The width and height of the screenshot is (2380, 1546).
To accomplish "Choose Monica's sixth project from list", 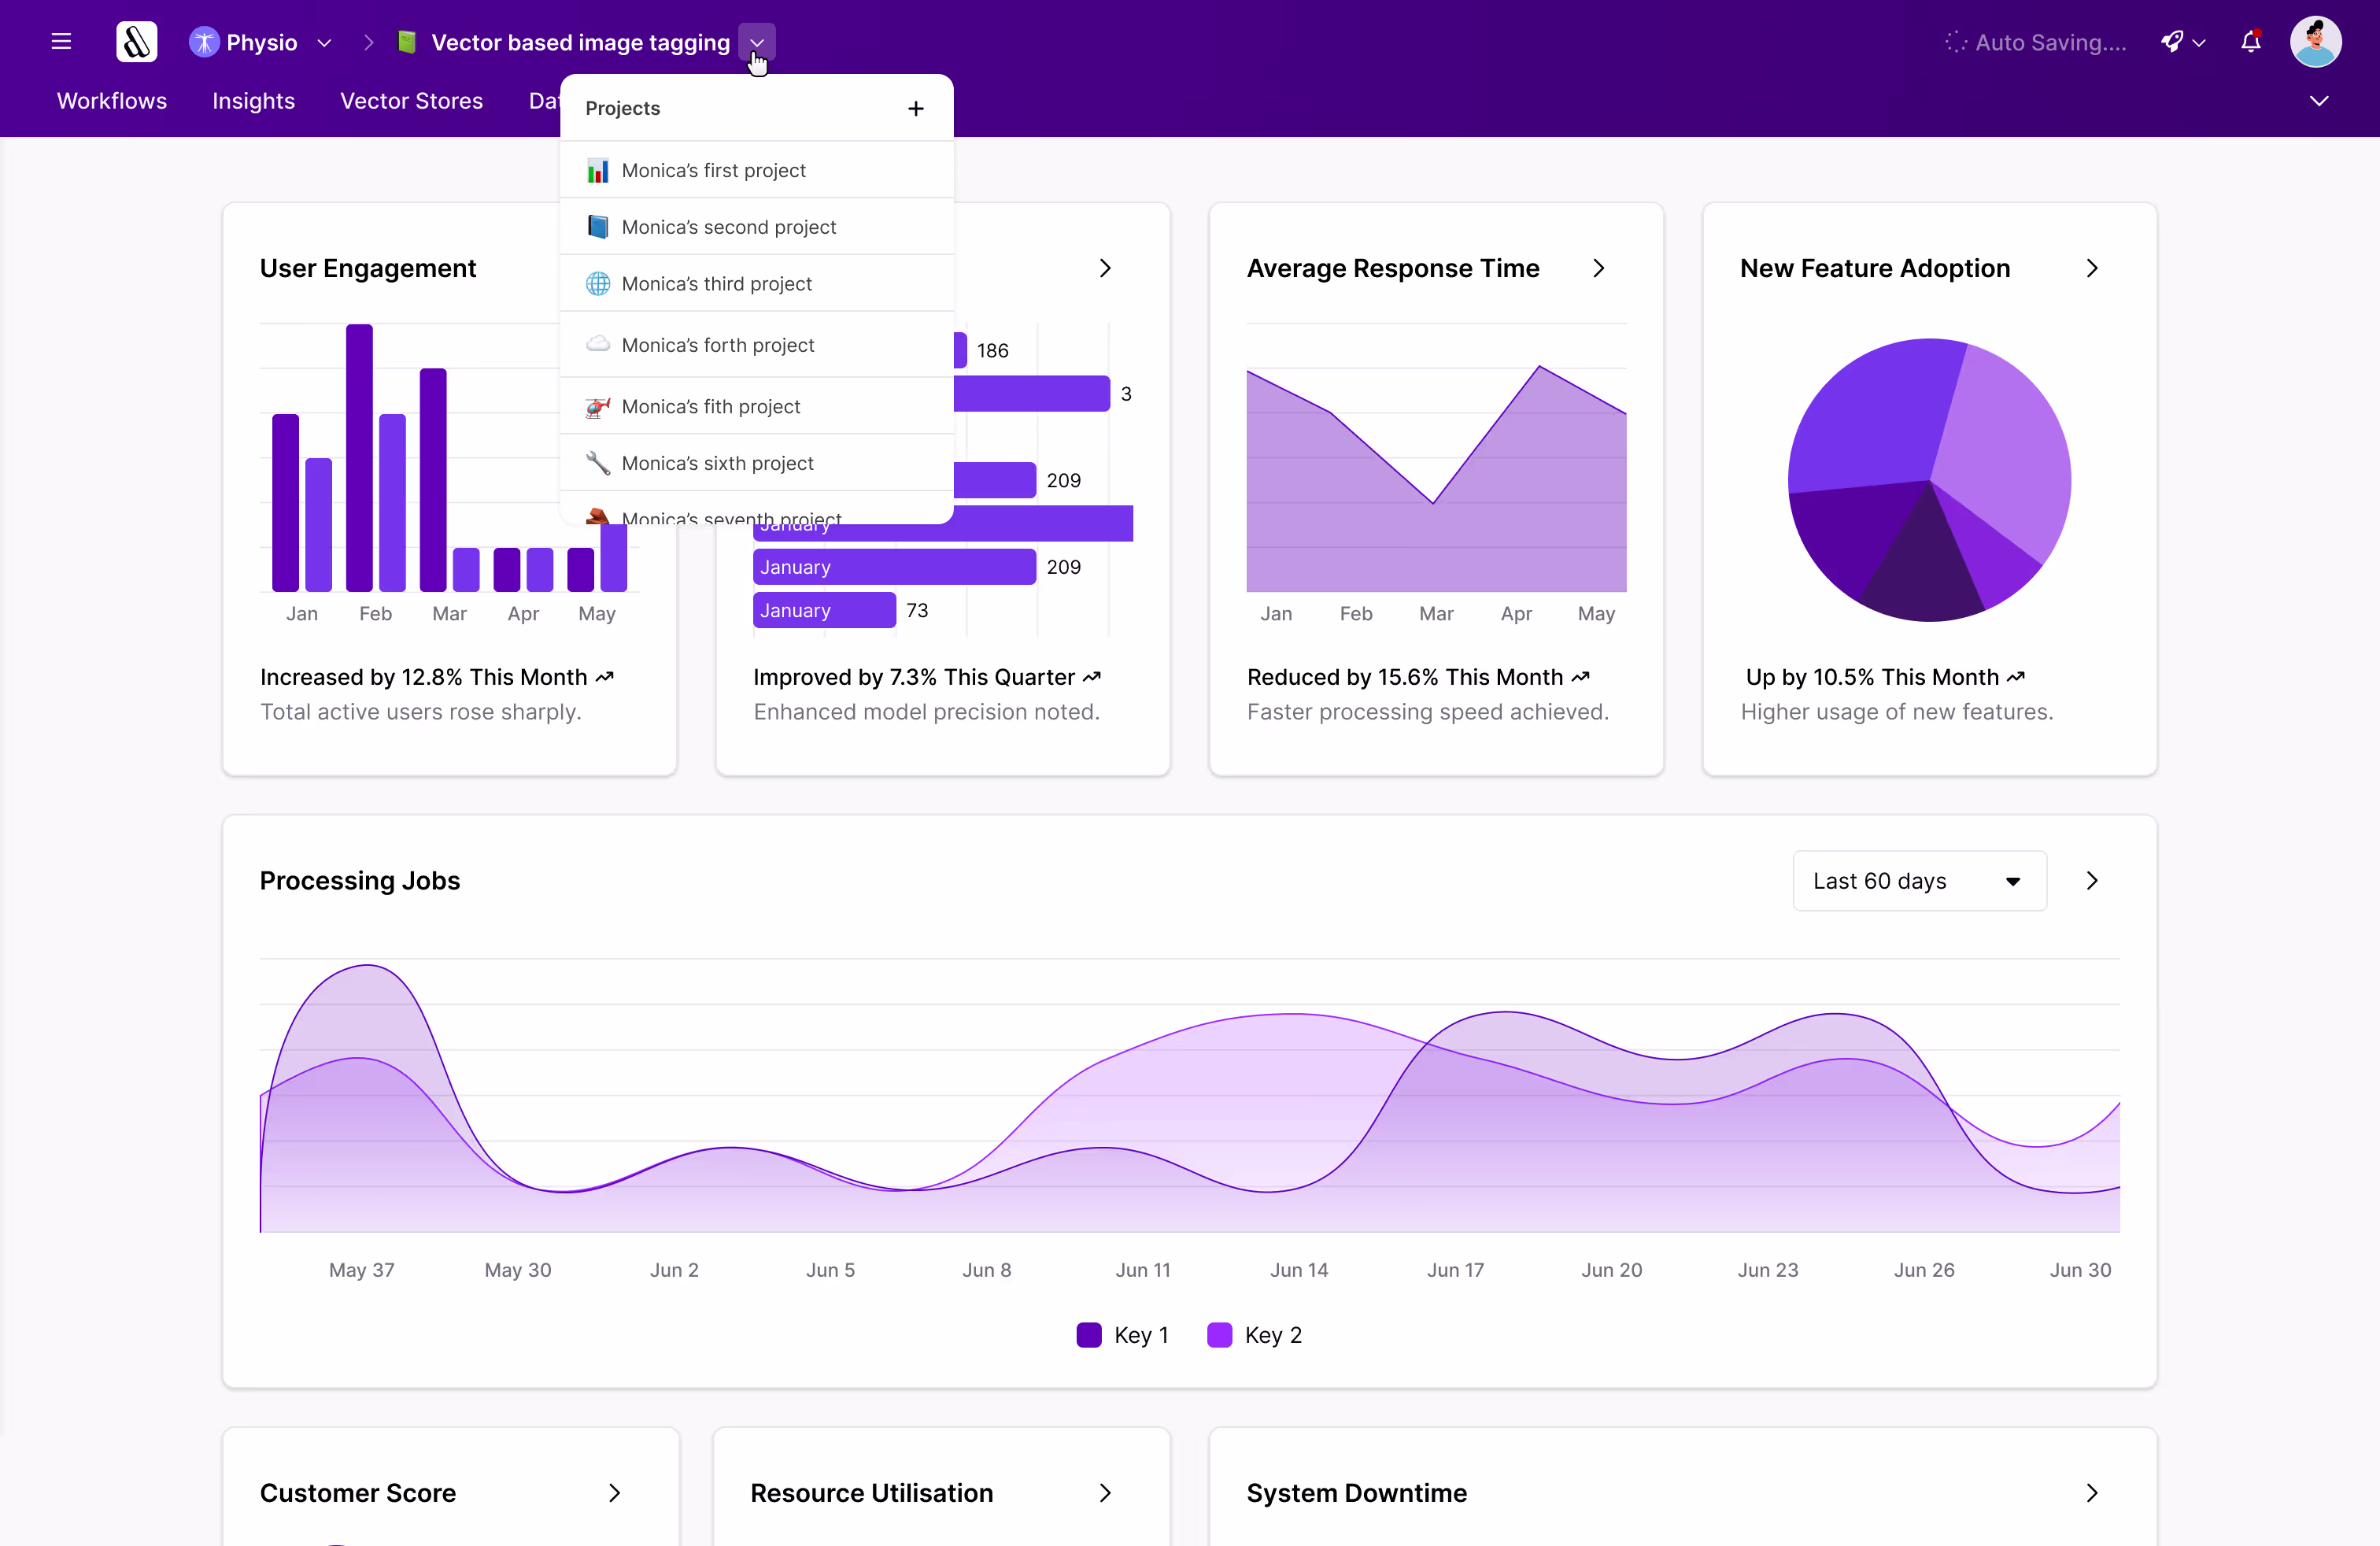I will click(x=717, y=463).
